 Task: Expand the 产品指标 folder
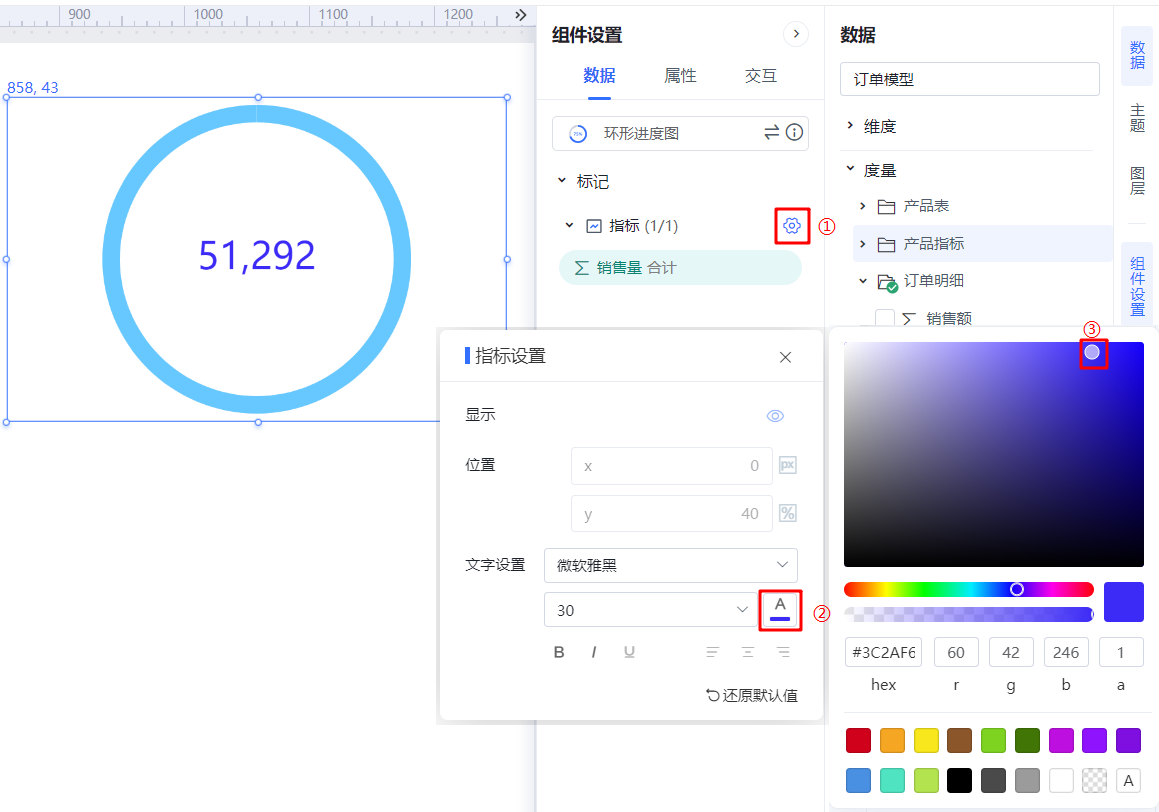tap(863, 244)
